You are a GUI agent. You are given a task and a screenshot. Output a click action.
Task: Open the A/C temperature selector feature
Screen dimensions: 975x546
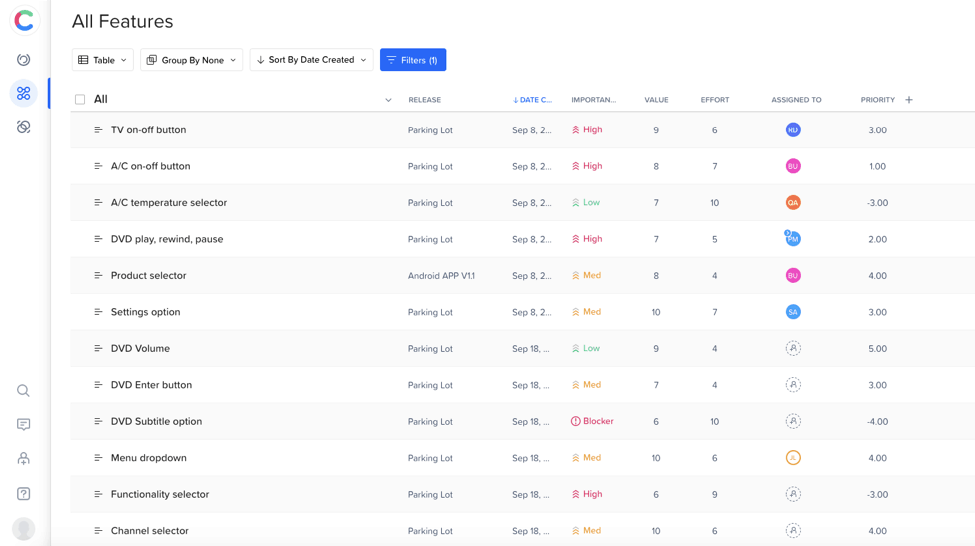(x=169, y=203)
